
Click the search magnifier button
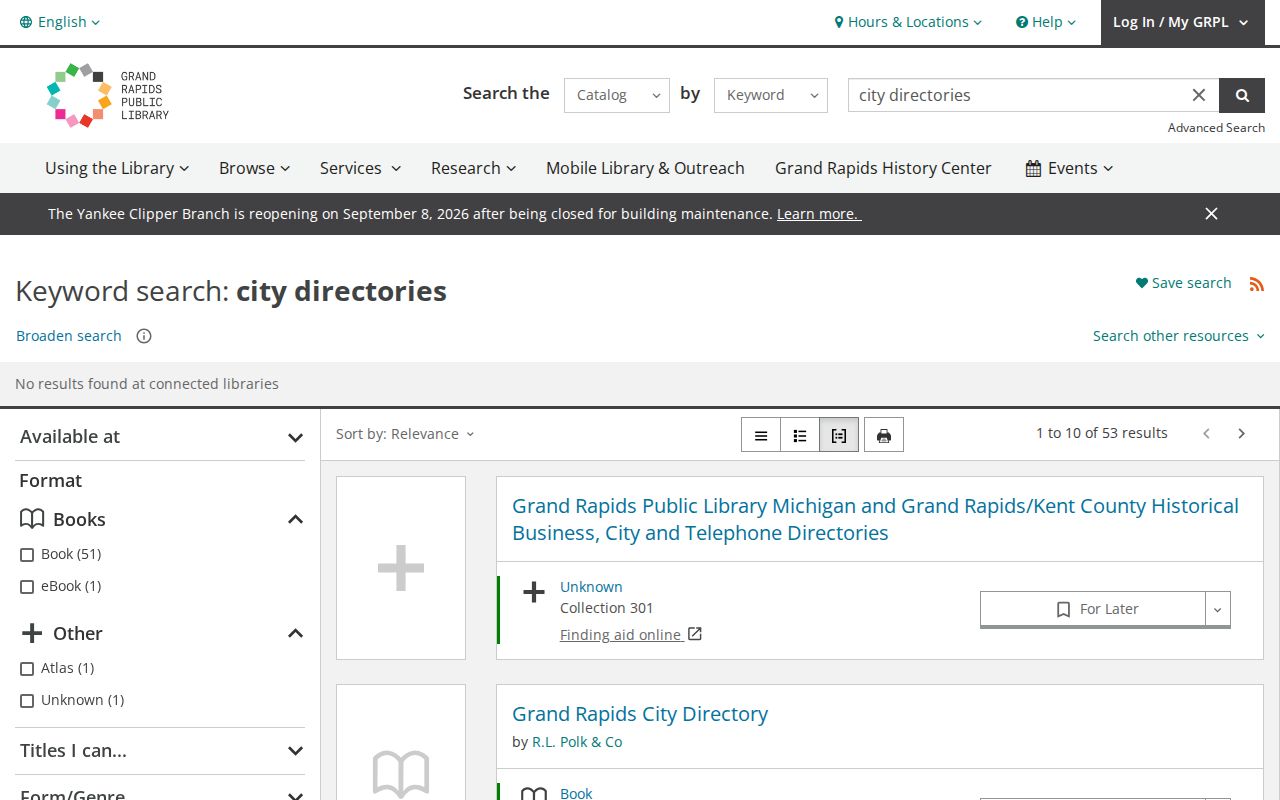[1242, 95]
